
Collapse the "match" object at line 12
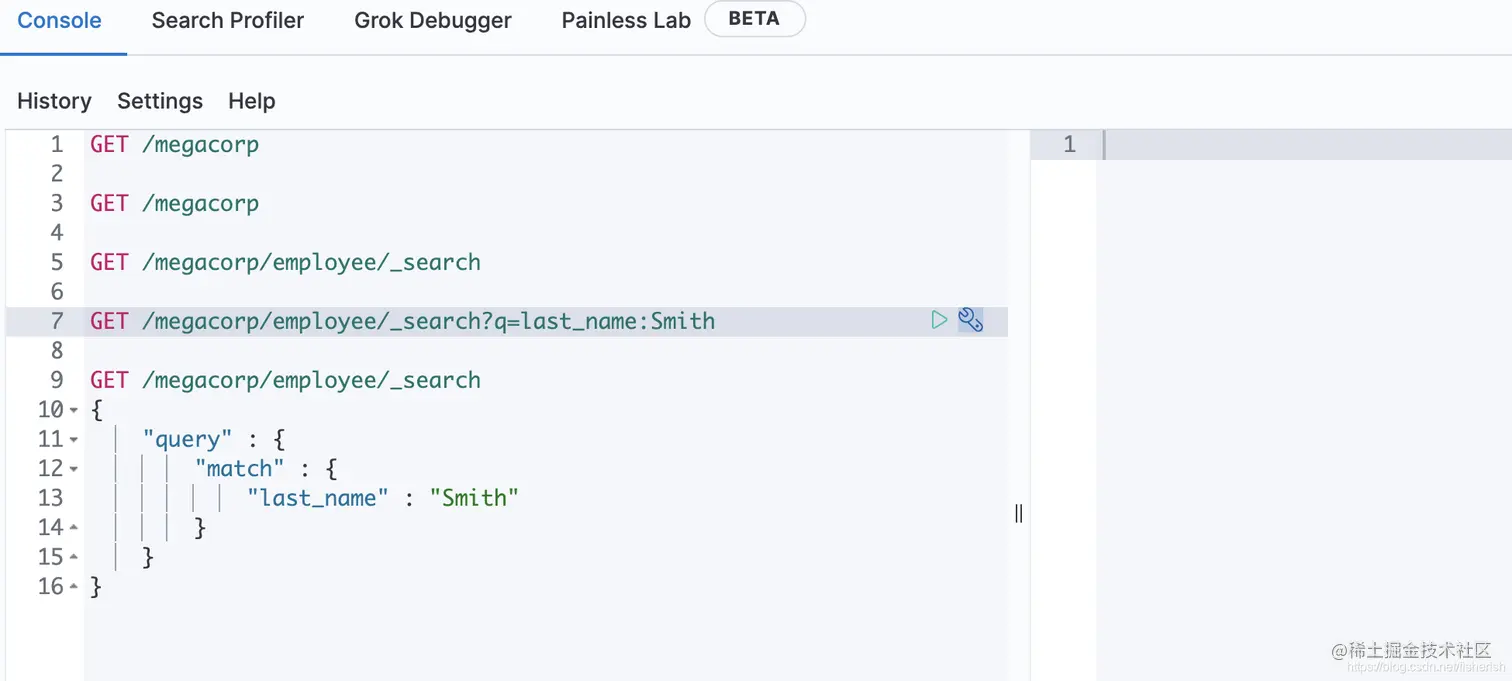point(74,469)
